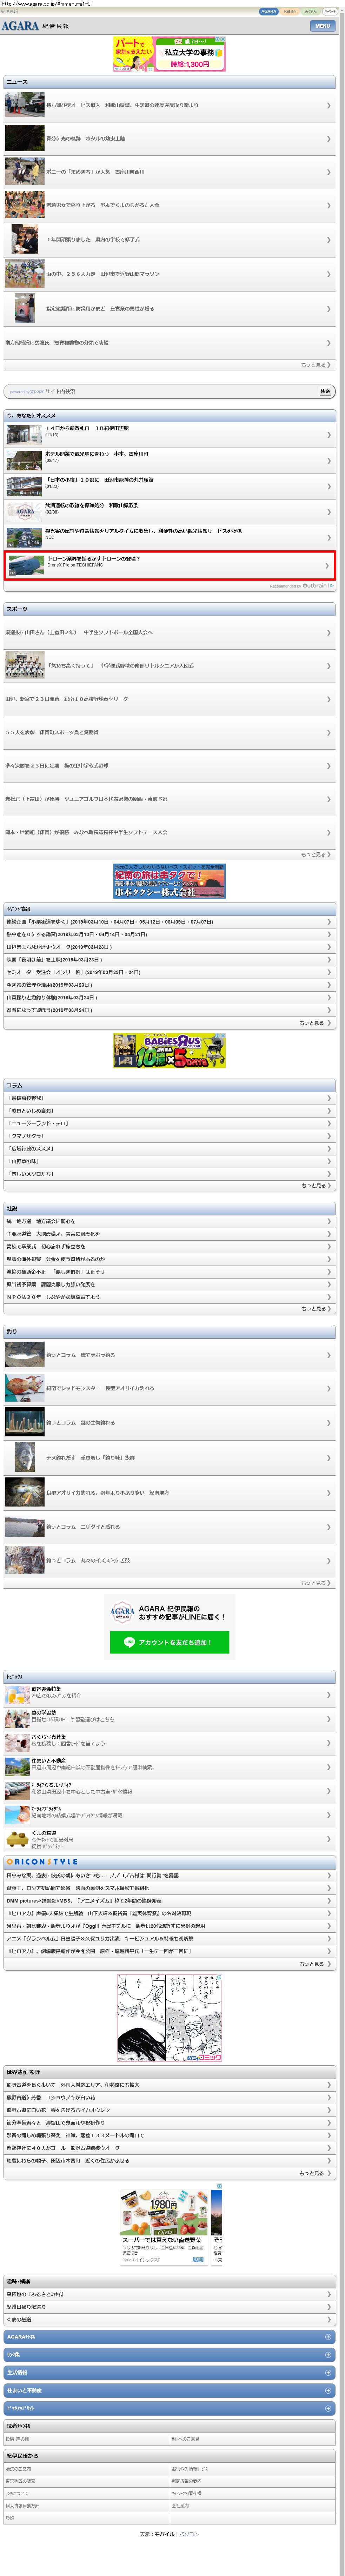Open the 春の学習塾 topic icon
This screenshot has height=2576, width=345.
coord(17,1719)
